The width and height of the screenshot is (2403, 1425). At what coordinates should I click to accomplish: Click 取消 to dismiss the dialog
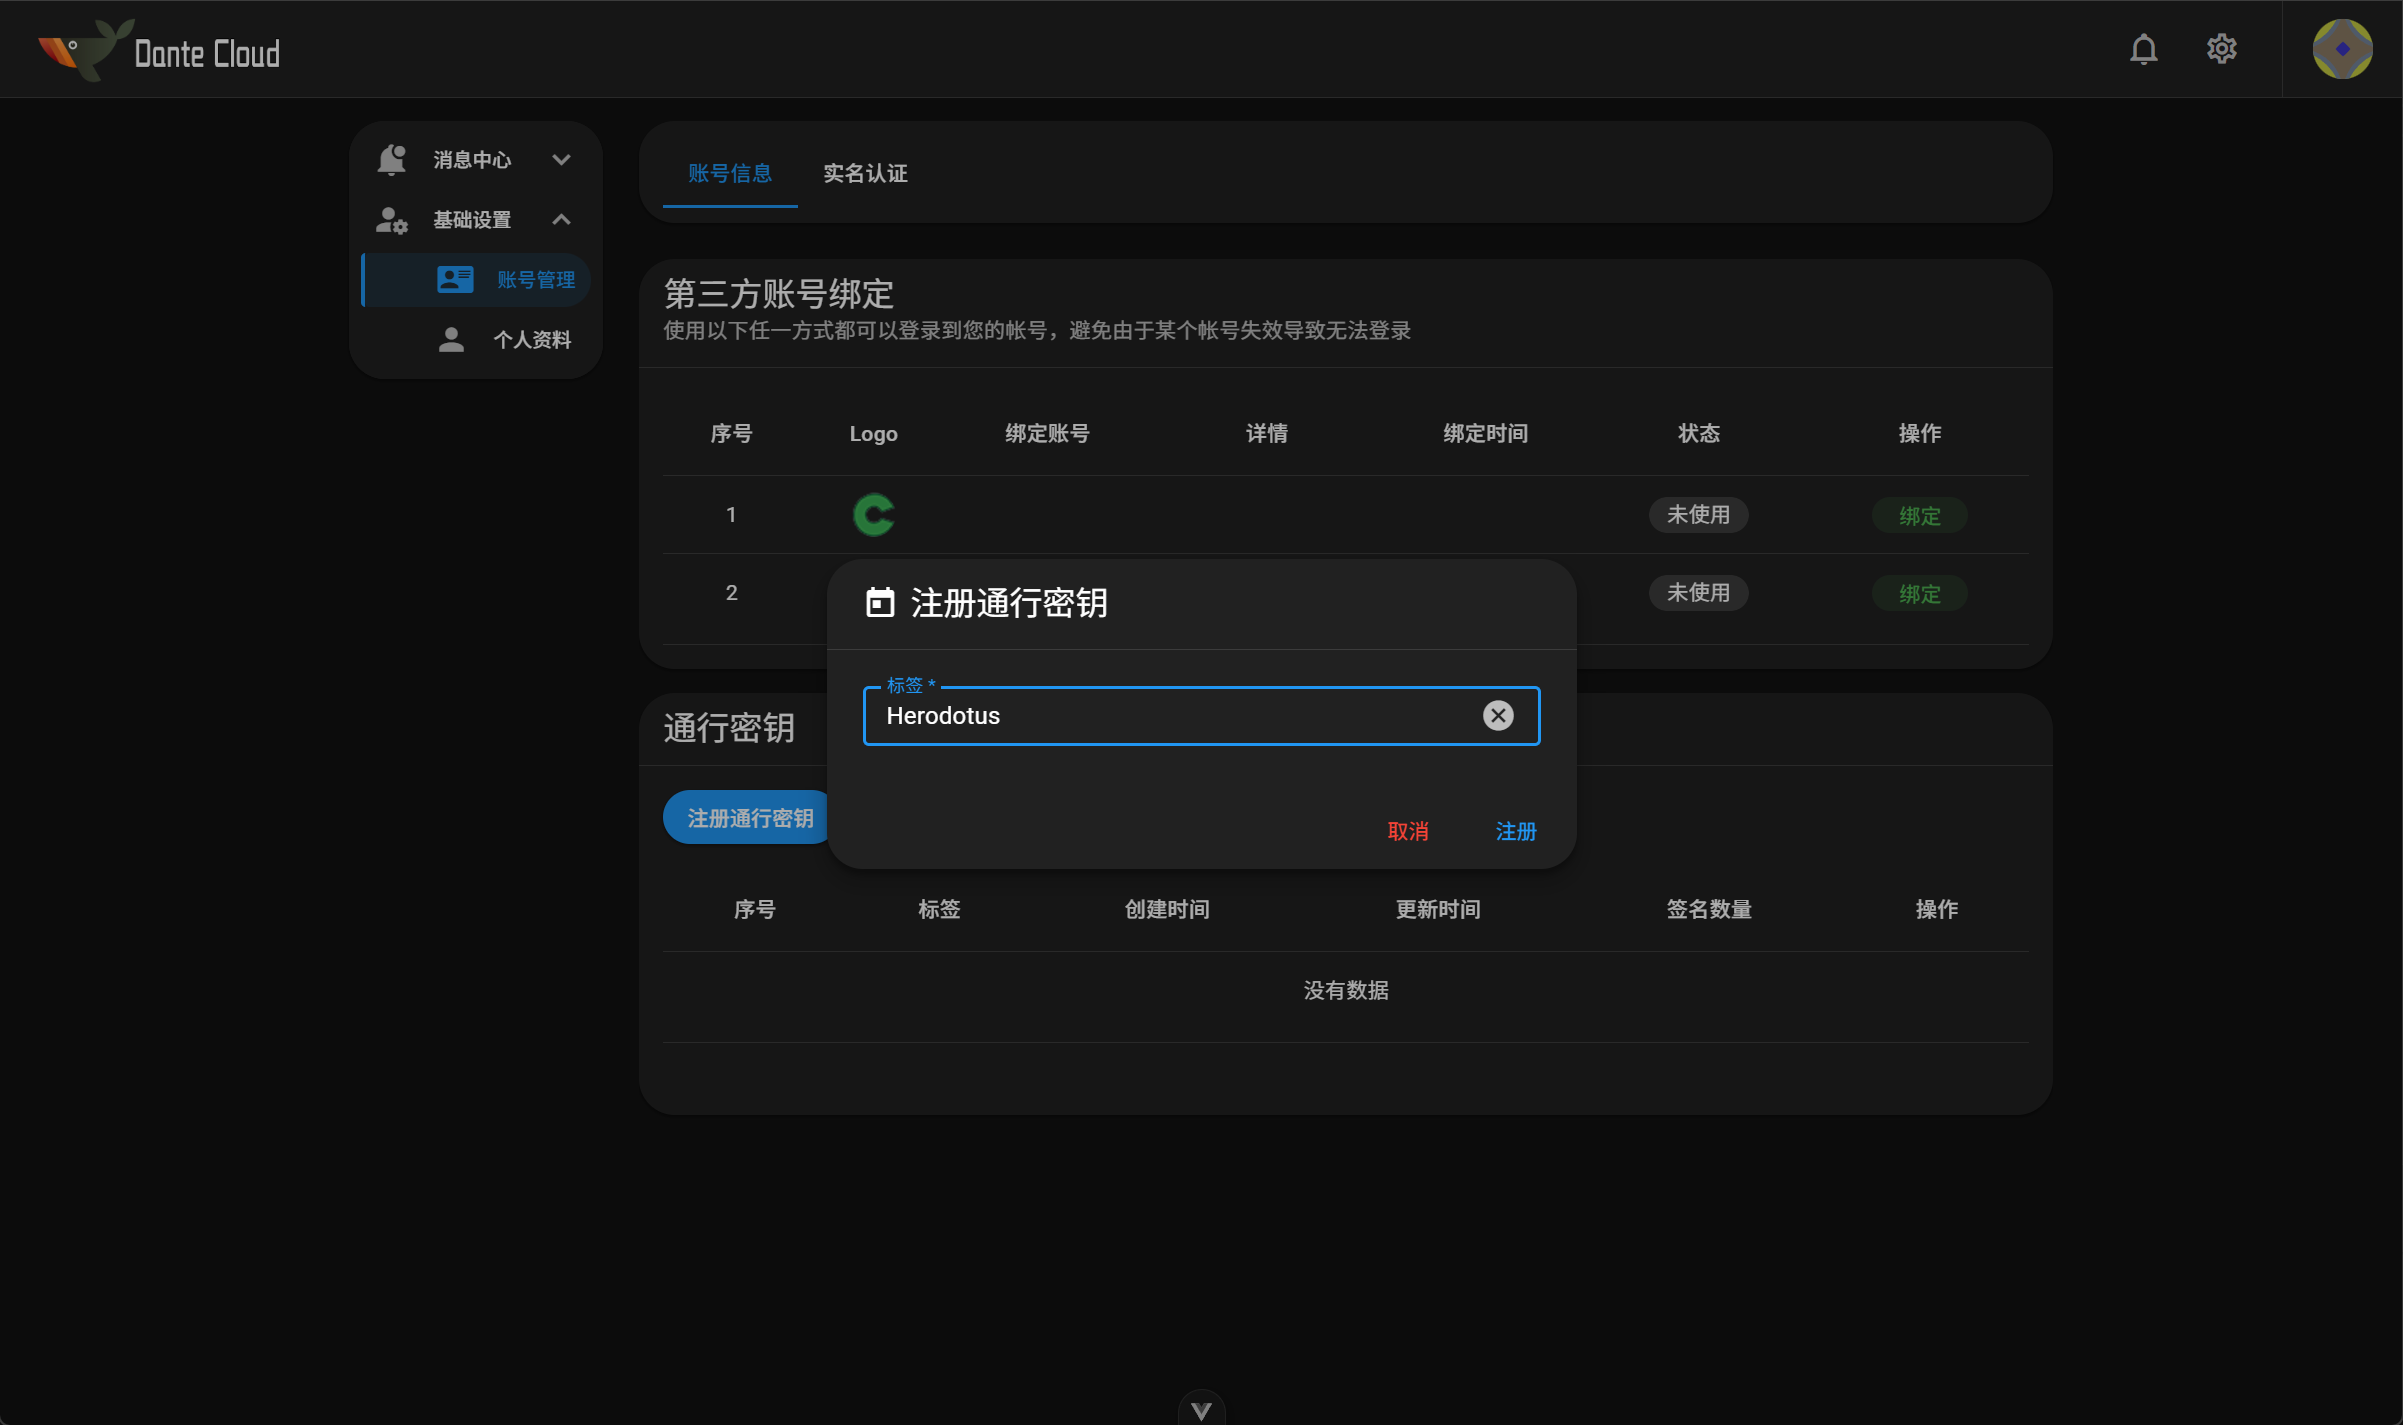(1409, 831)
